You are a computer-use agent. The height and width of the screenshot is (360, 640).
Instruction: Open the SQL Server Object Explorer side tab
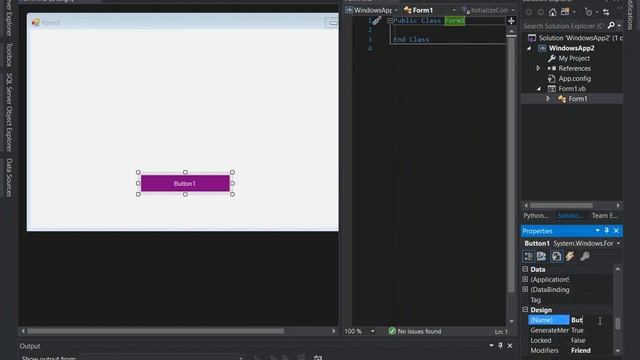(9, 112)
